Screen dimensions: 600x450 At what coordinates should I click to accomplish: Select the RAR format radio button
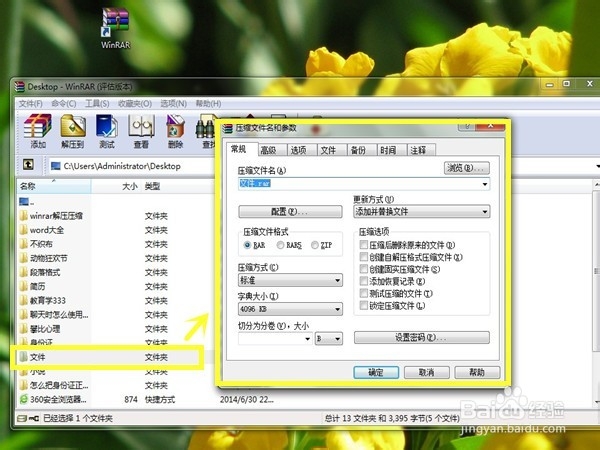click(247, 245)
